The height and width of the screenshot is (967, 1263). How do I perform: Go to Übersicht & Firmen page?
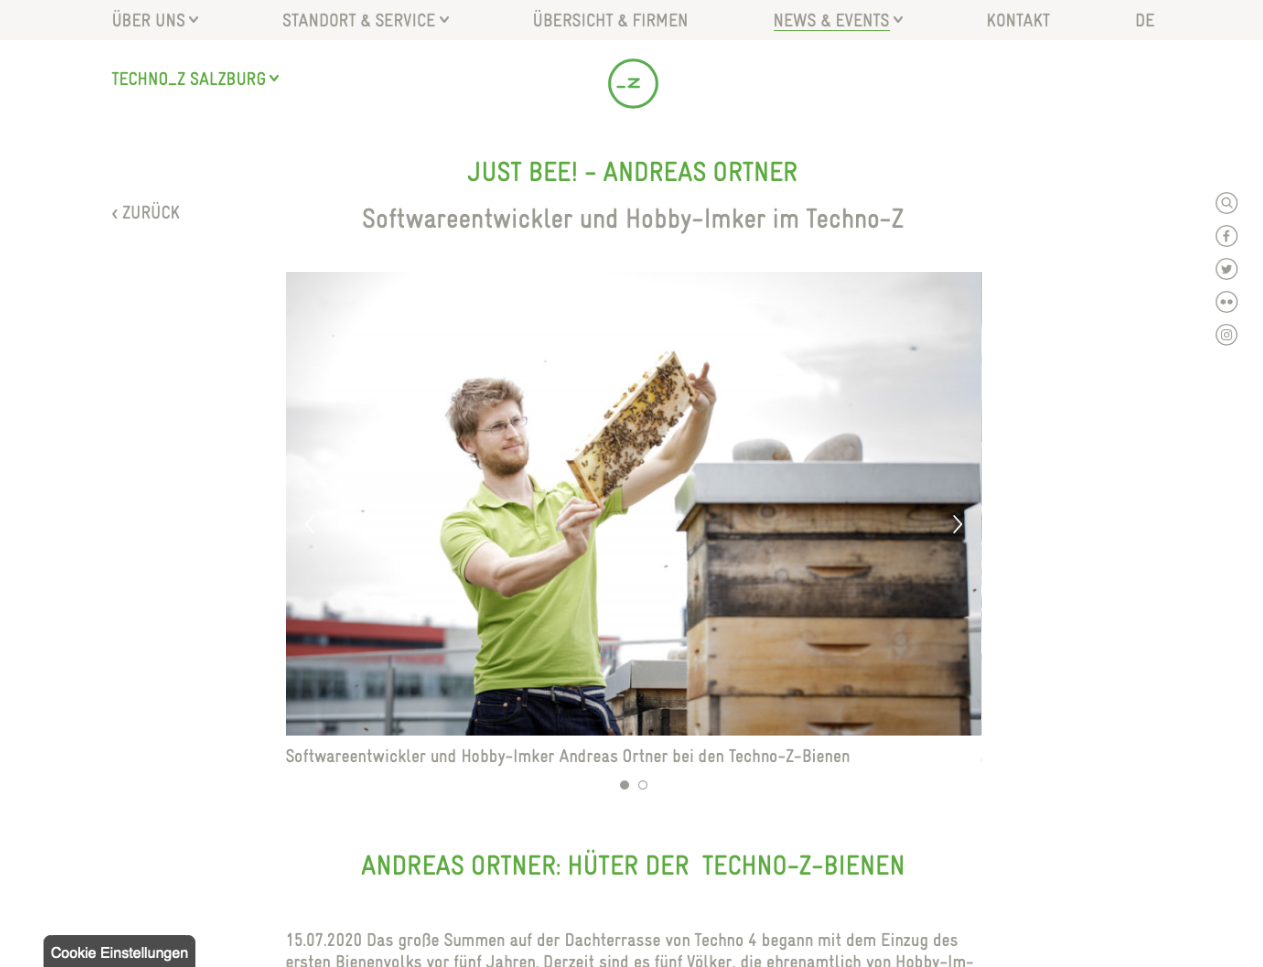pos(610,20)
